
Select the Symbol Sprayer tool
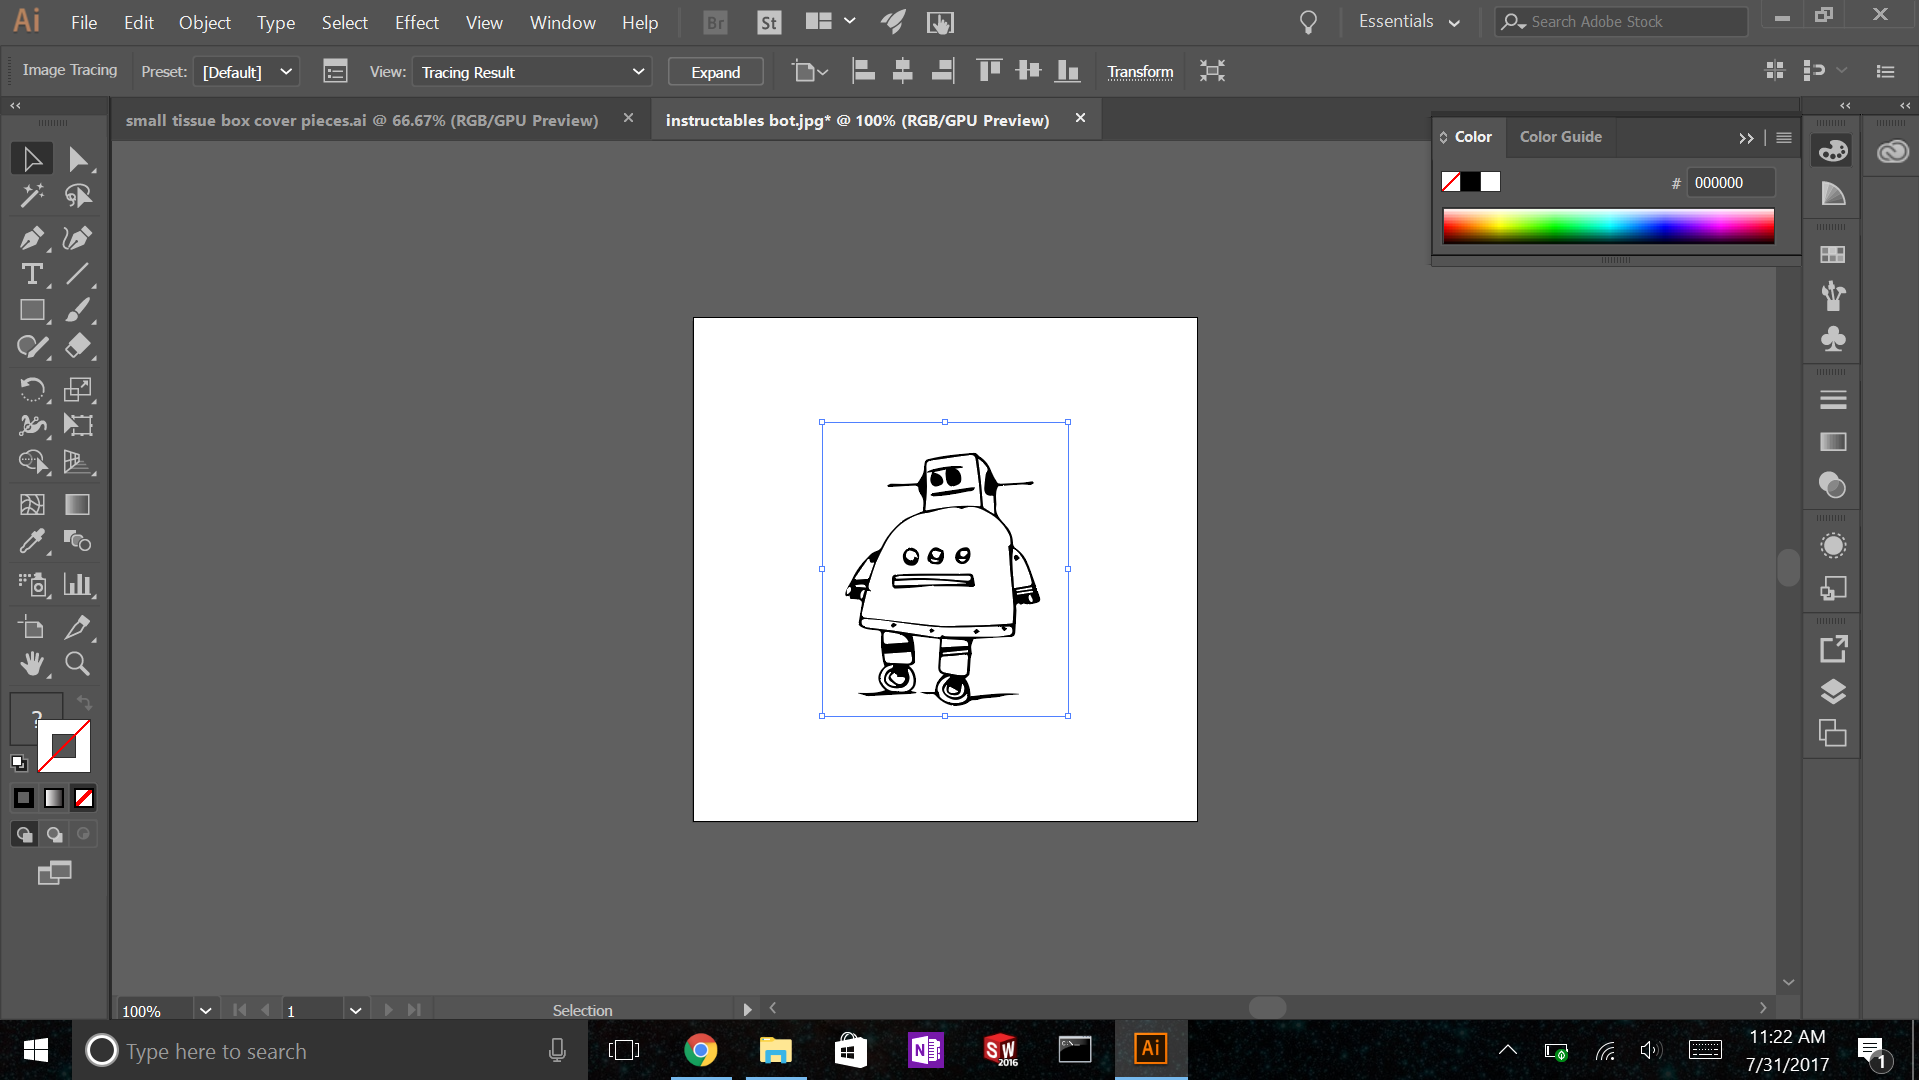click(x=32, y=584)
